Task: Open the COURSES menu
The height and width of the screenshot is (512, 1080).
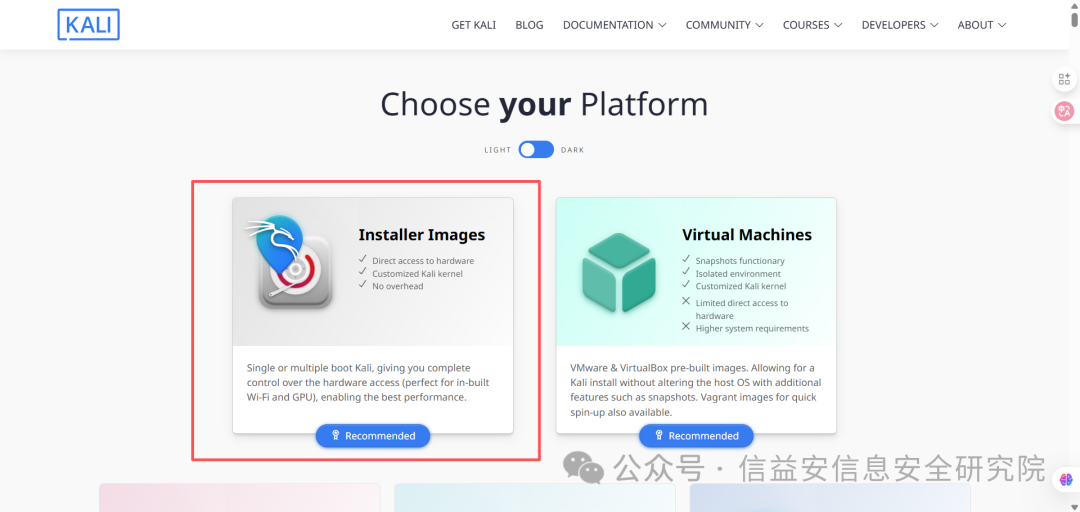Action: tap(813, 25)
